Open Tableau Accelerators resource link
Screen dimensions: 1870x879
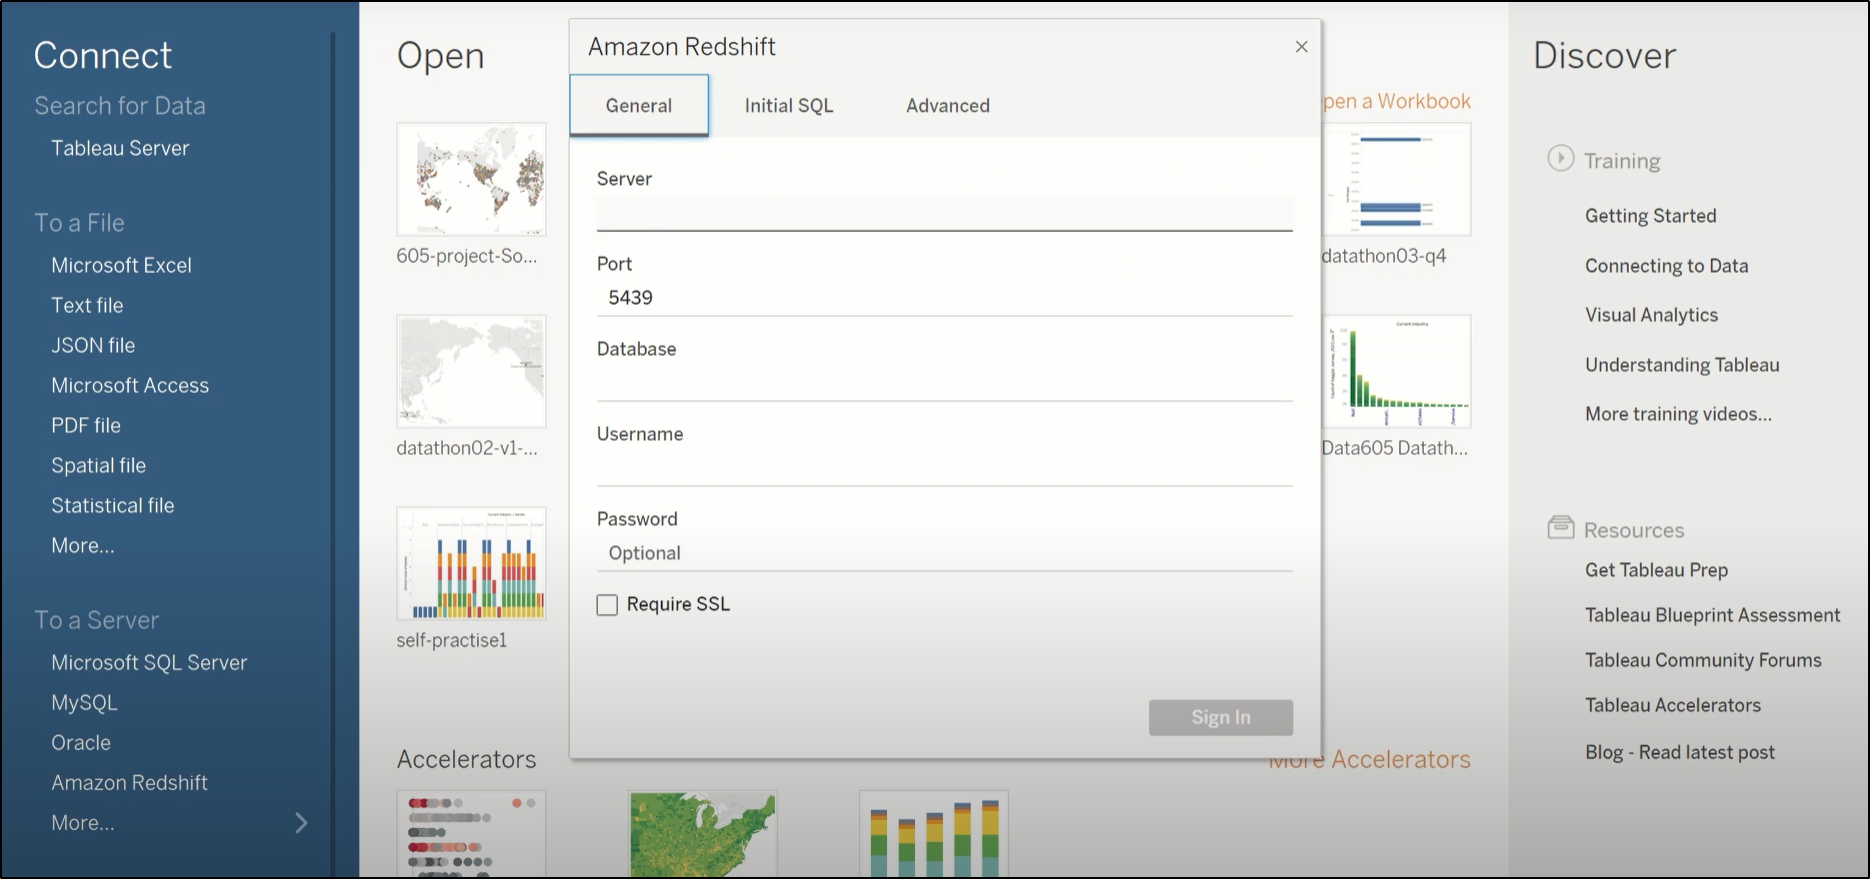coord(1673,705)
